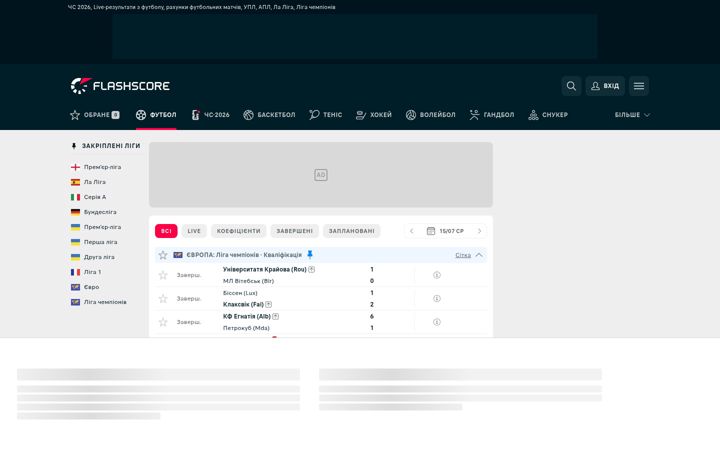
Task: Collapse the Ліга чемпіонів section chevron
Action: pos(479,255)
